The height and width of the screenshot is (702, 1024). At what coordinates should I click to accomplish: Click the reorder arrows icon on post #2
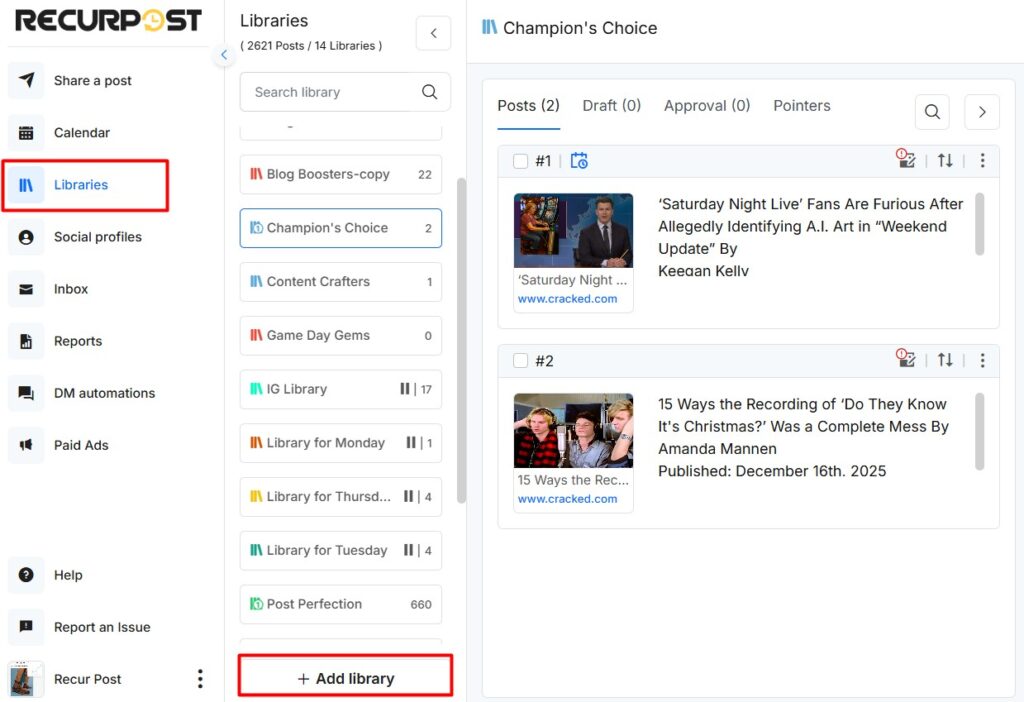click(945, 360)
